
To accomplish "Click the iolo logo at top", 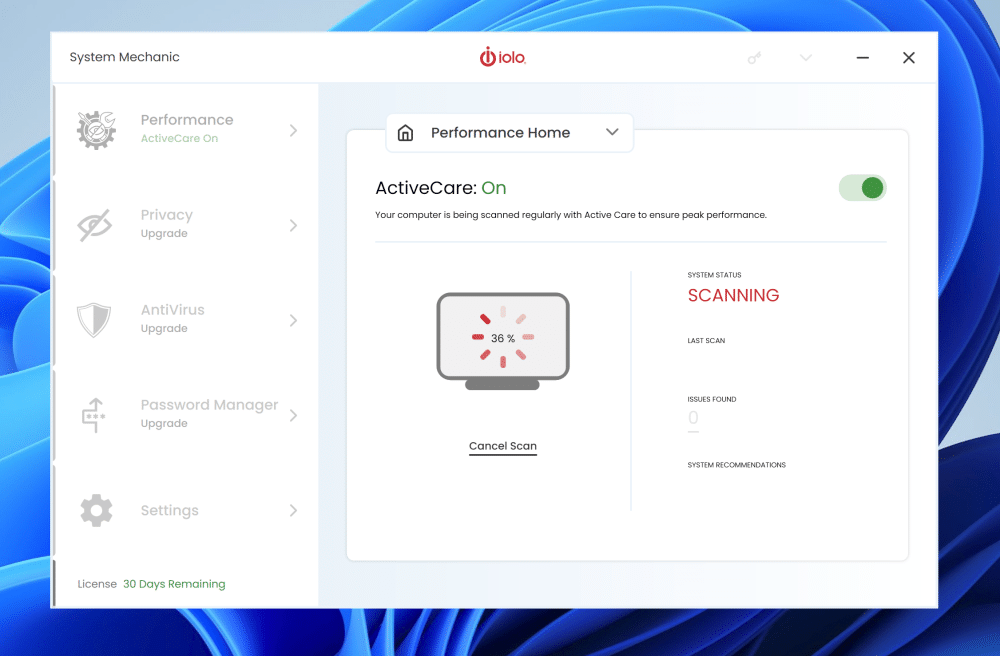I will [502, 57].
